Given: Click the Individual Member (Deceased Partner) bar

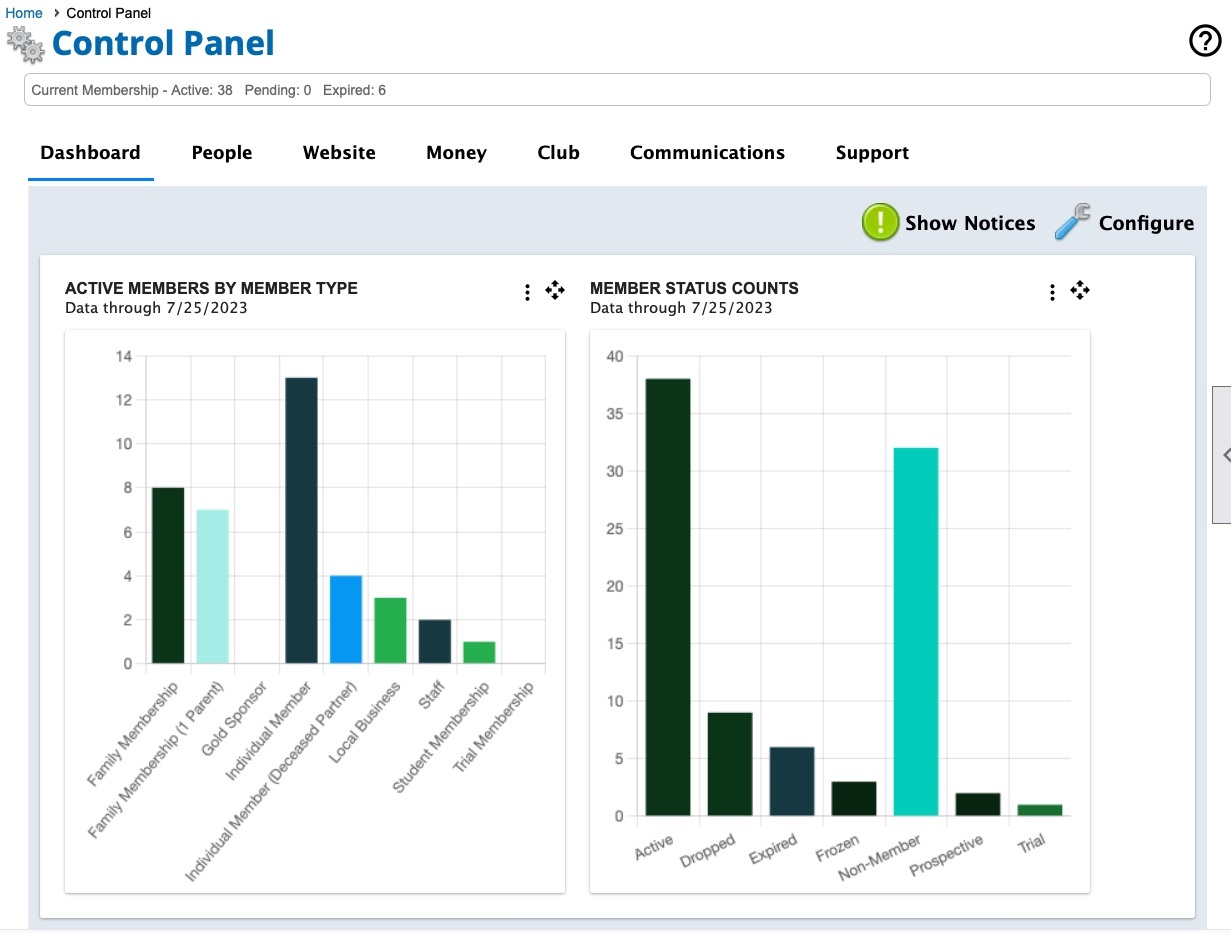Looking at the screenshot, I should pyautogui.click(x=346, y=619).
